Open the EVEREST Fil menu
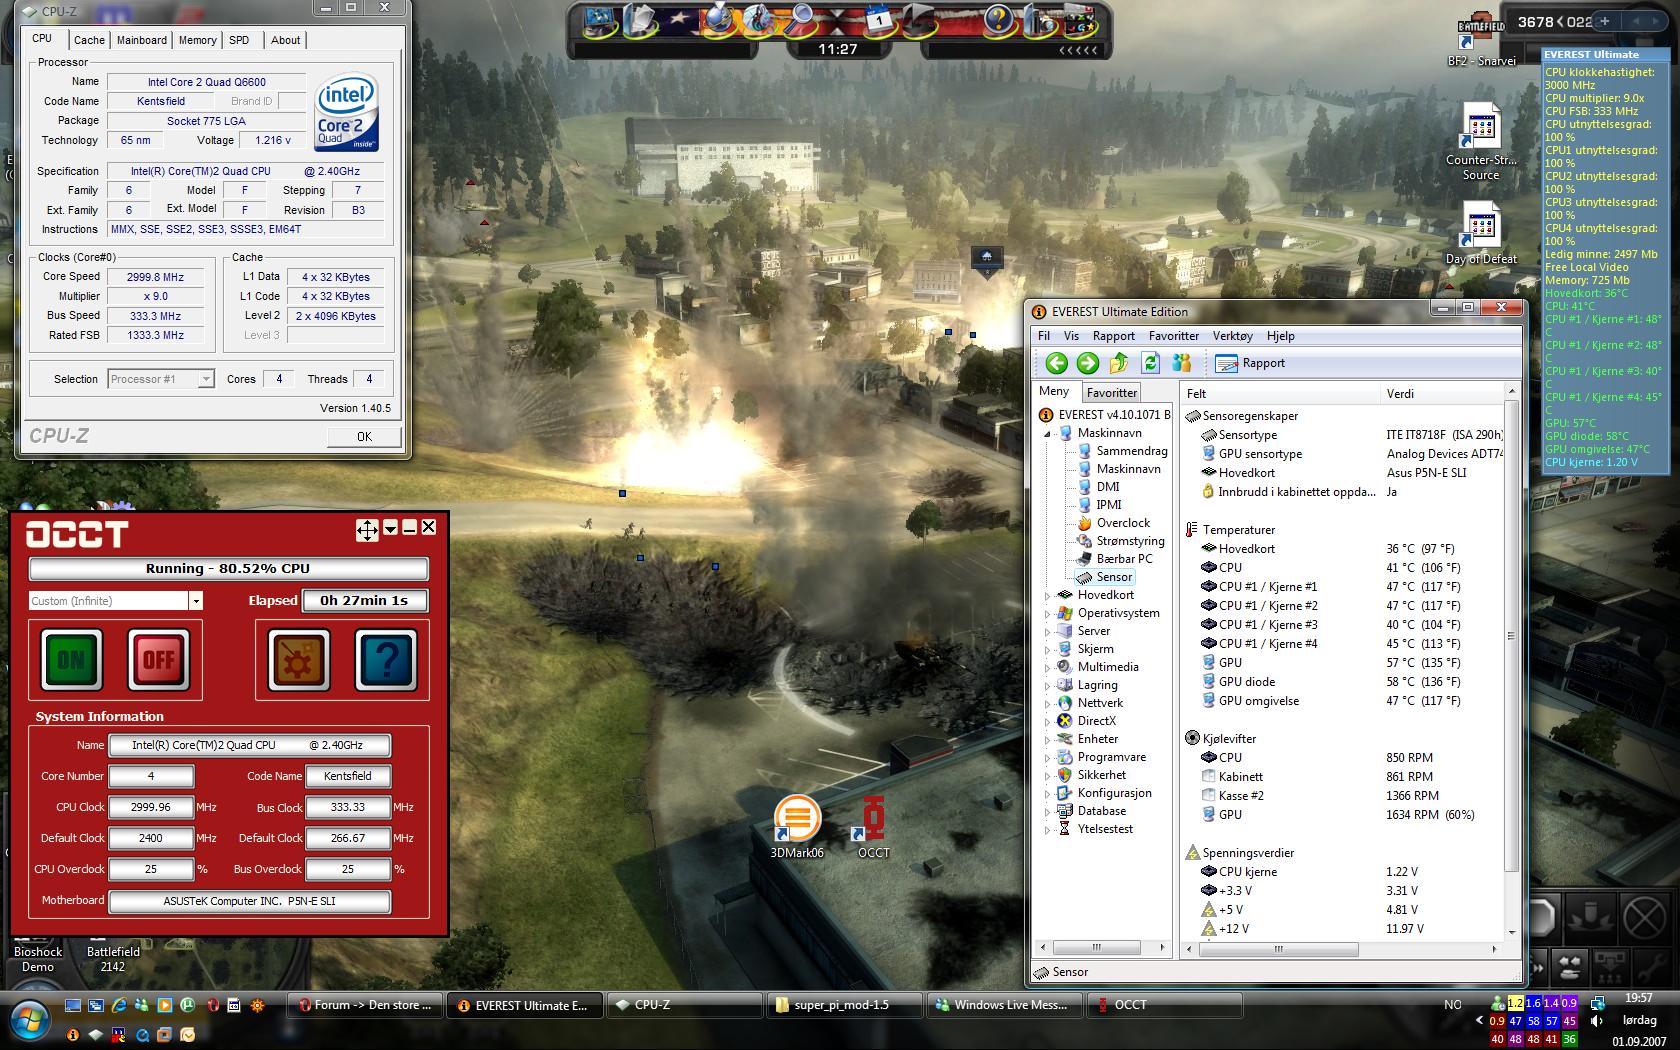This screenshot has width=1680, height=1050. coord(1044,336)
